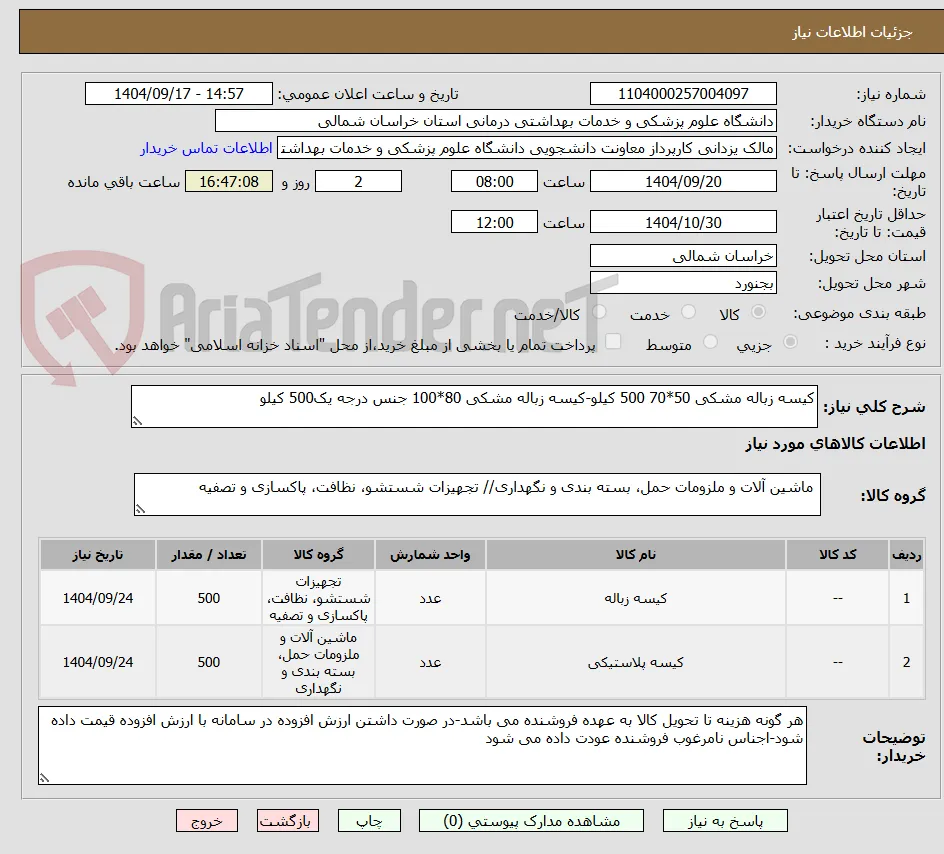The image size is (944, 854).
Task: Click the resize handle of buyer notes area
Action: coord(44,778)
